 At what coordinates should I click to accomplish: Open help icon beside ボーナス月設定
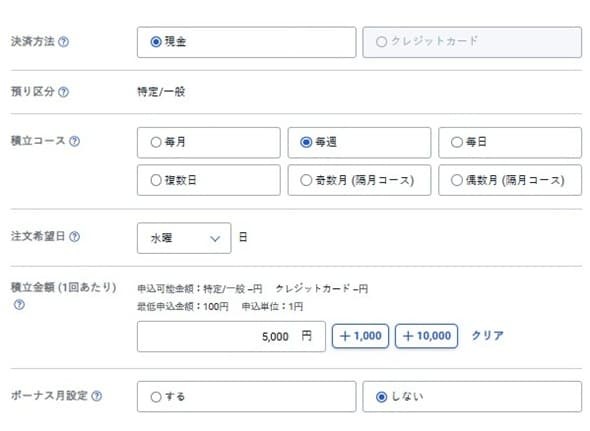coord(97,396)
